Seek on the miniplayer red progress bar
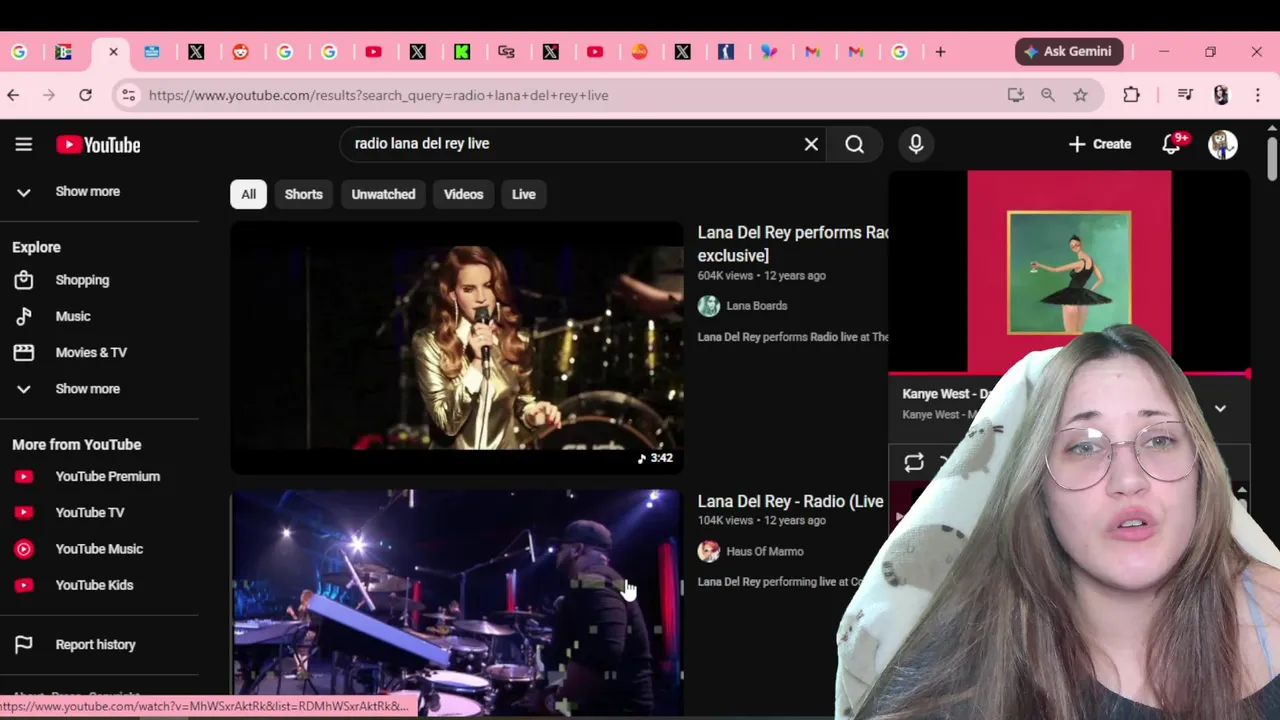1280x720 pixels. coord(1068,373)
